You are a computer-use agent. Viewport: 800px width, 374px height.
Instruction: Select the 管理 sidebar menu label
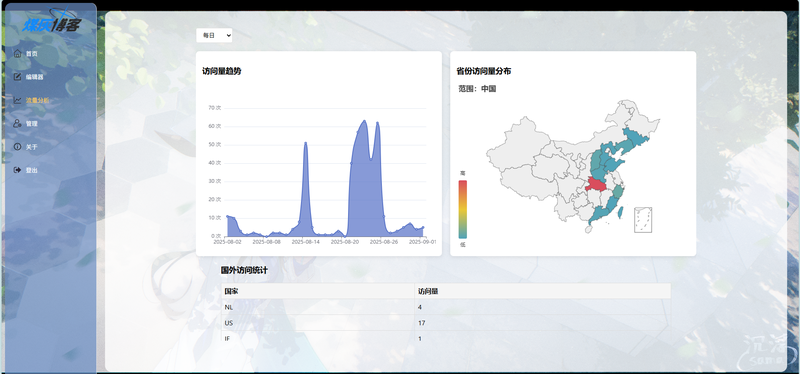click(32, 123)
